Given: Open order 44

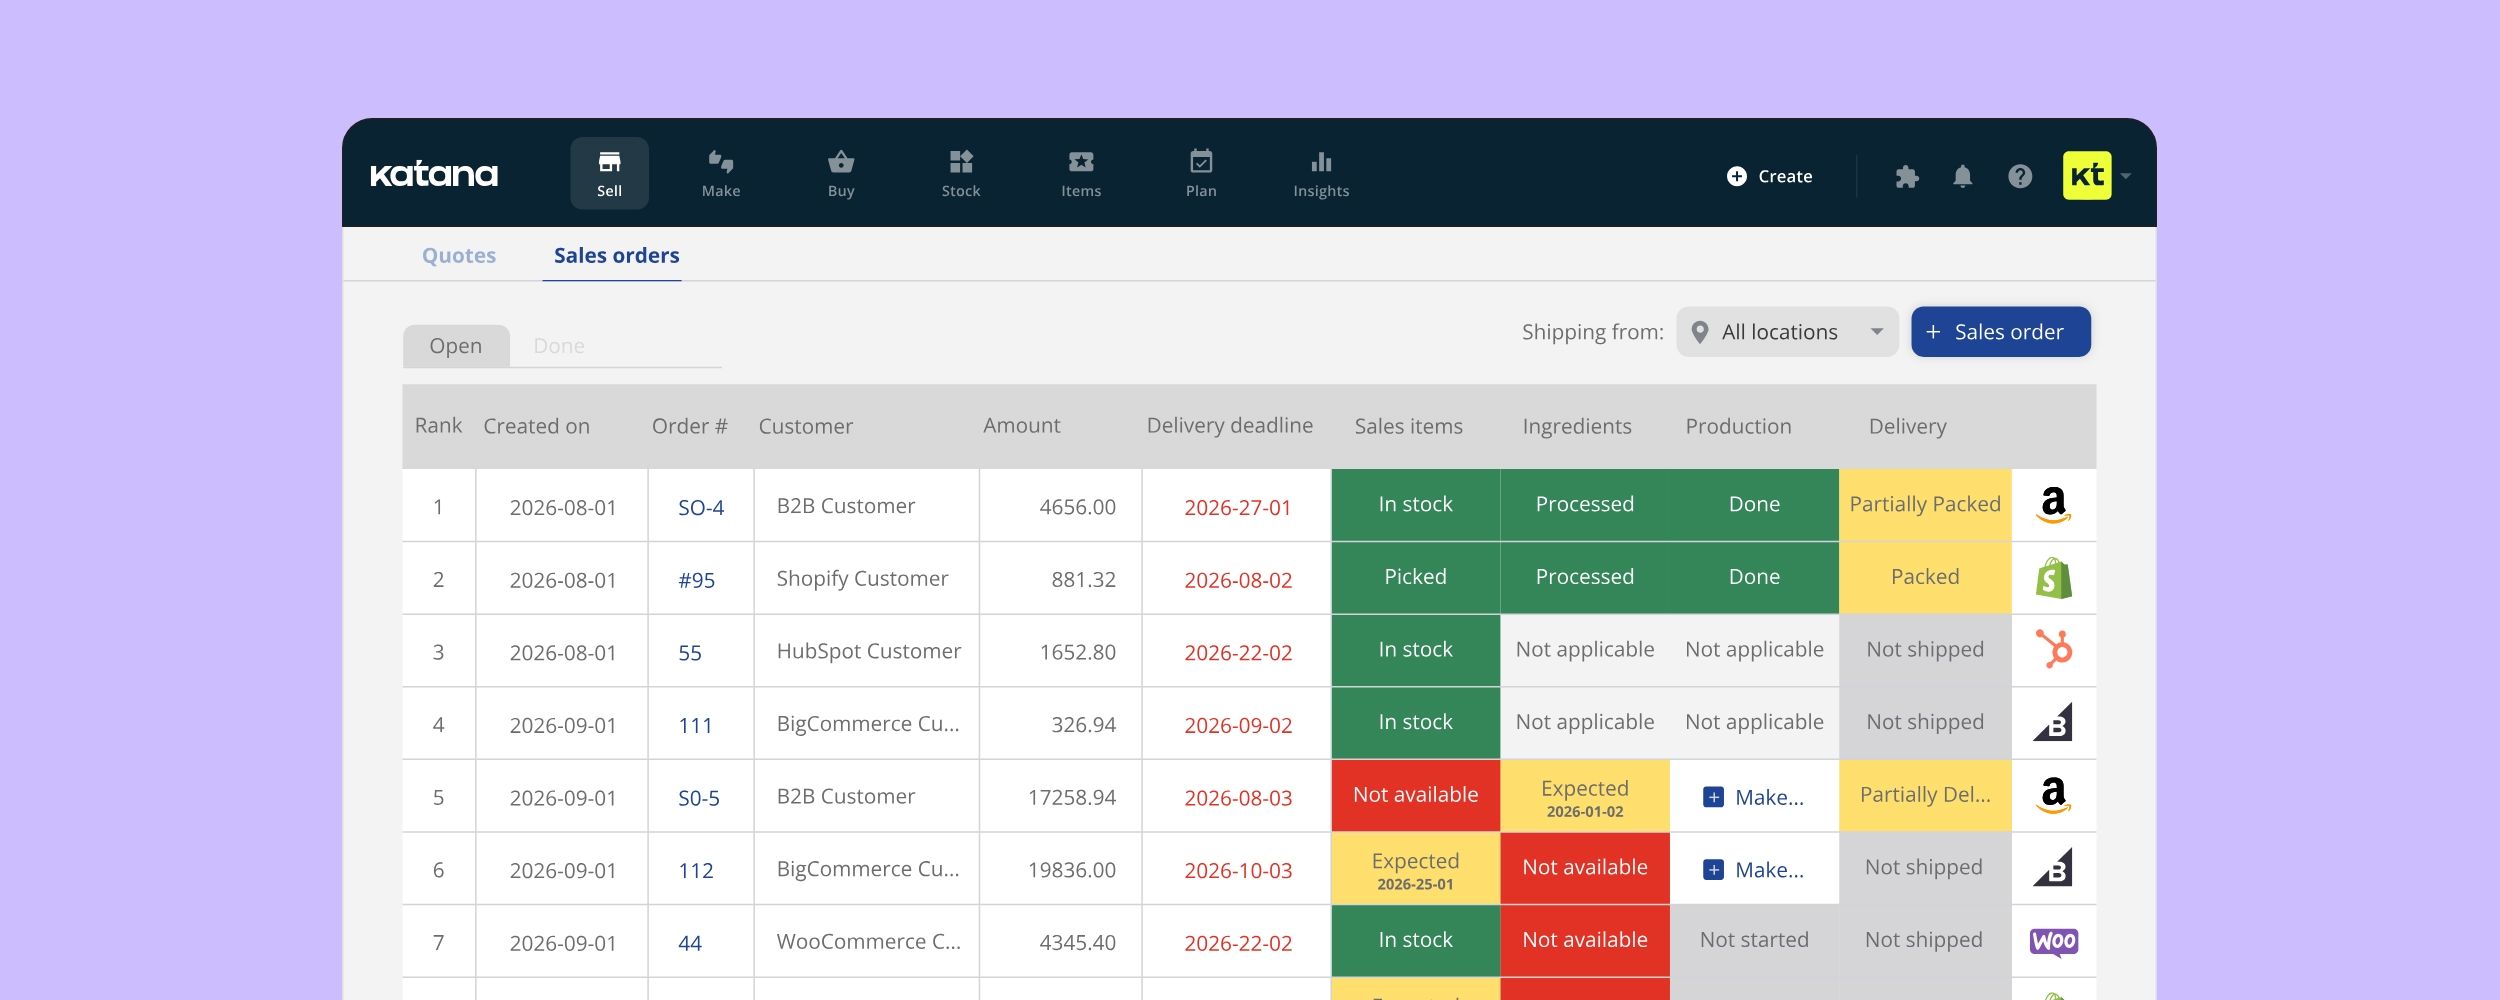Looking at the screenshot, I should click(690, 943).
